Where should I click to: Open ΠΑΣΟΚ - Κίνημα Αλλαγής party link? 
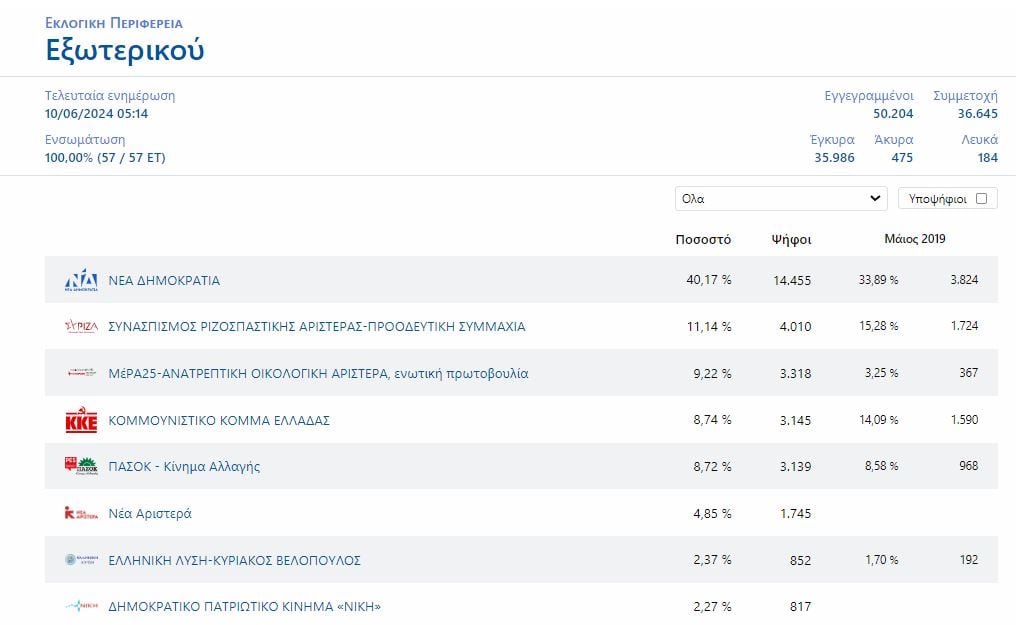pos(184,467)
